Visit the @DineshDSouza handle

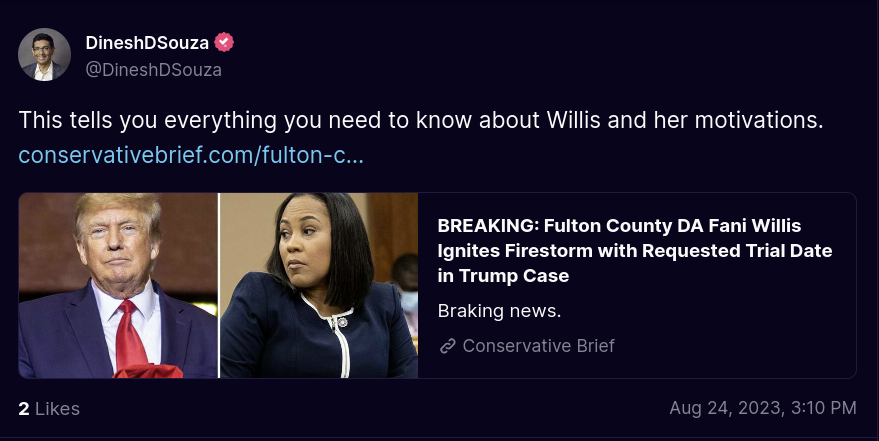click(x=154, y=70)
